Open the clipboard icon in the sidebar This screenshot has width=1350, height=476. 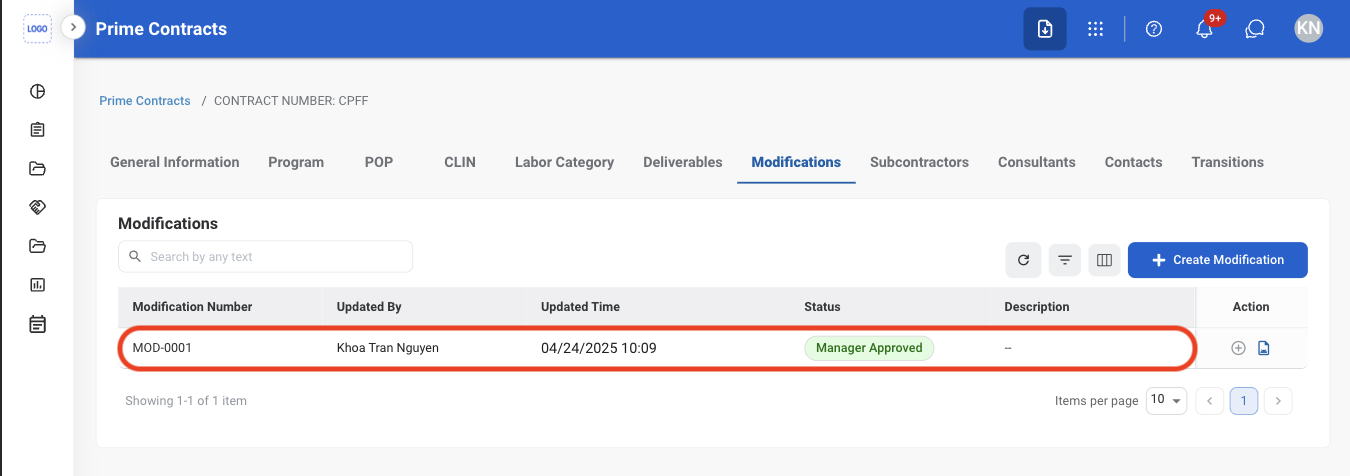click(38, 130)
